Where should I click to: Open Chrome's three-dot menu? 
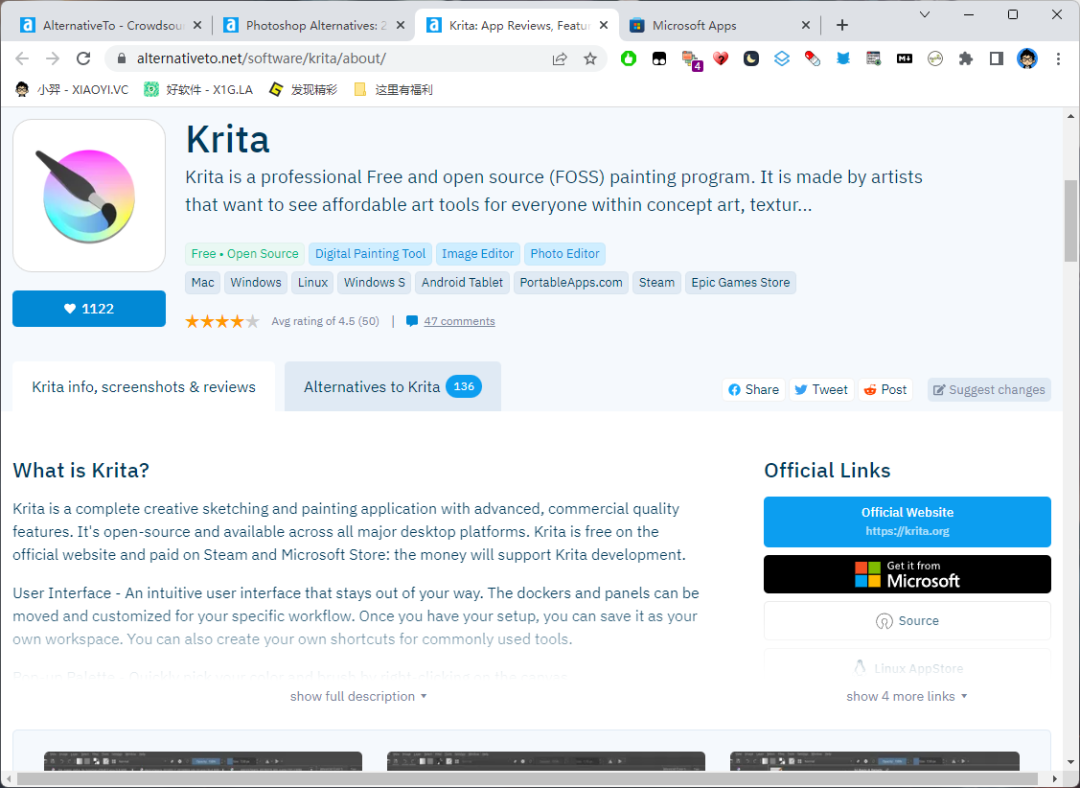click(1058, 59)
